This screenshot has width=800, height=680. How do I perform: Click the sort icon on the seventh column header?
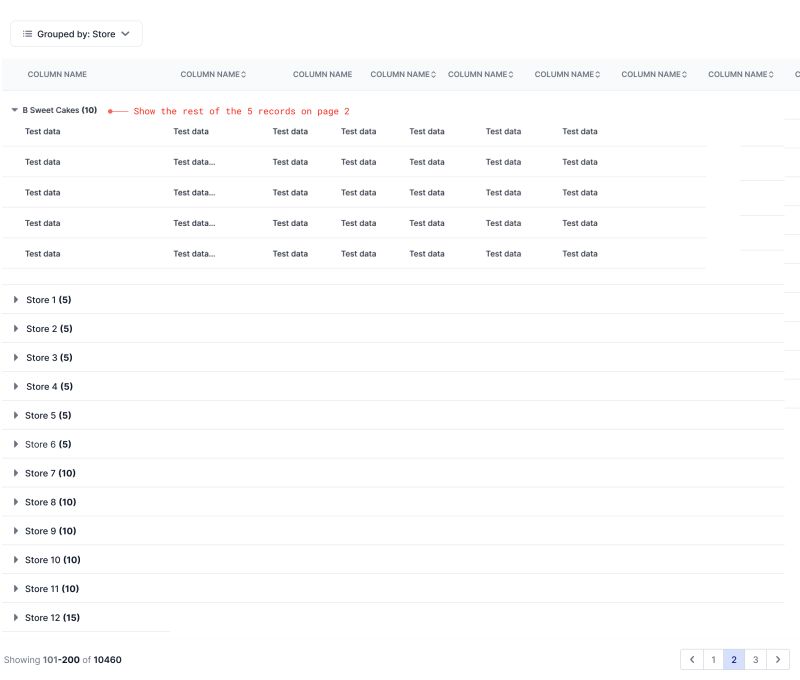click(x=683, y=74)
